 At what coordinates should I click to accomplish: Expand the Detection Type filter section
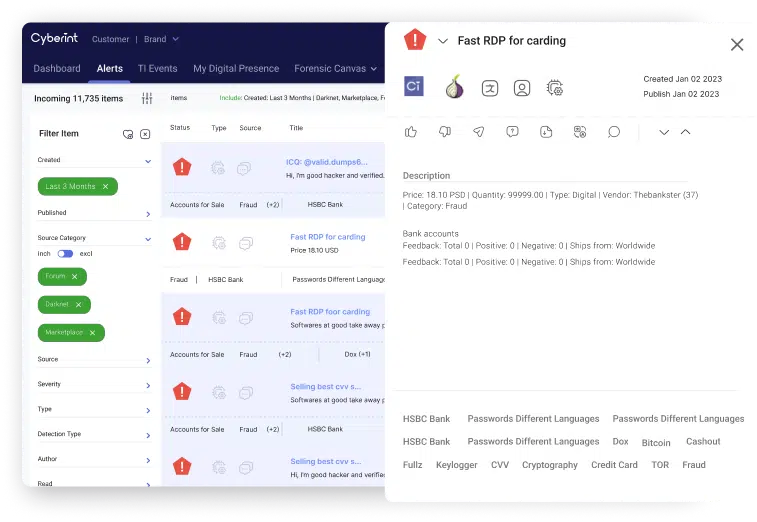click(148, 436)
